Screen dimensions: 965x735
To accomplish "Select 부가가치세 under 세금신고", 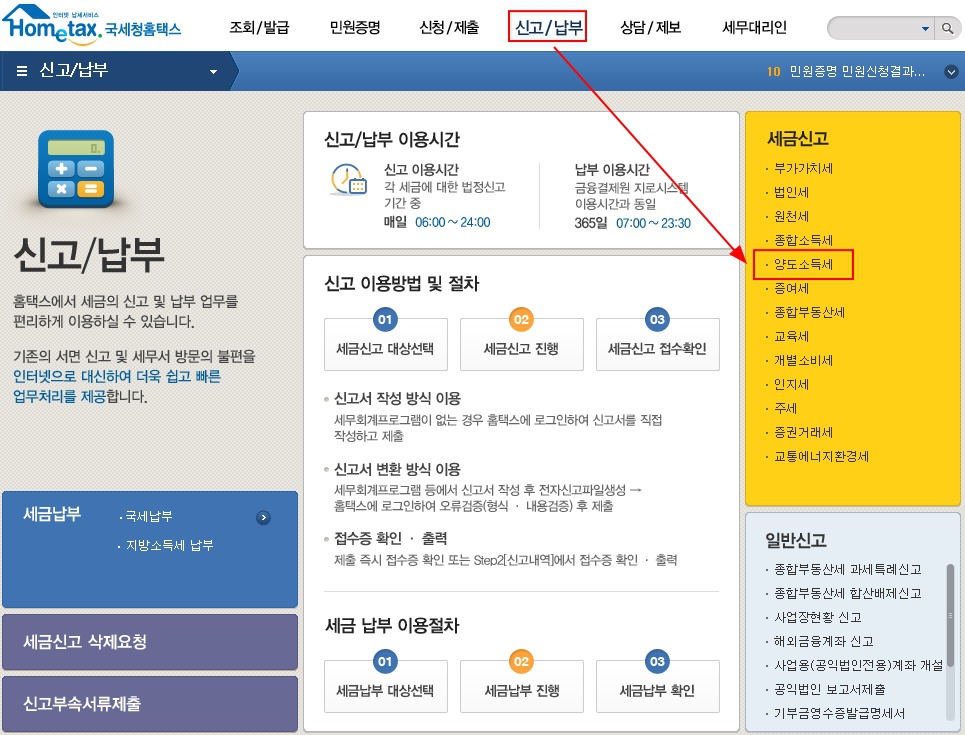I will [803, 169].
